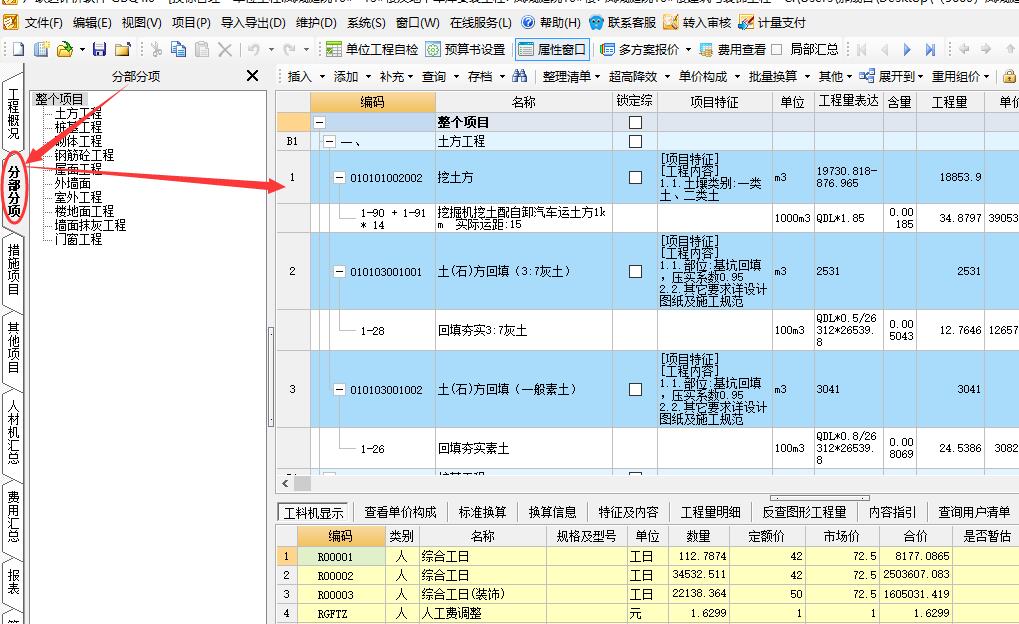
Task: Save the project with floppy icon
Action: pos(99,49)
